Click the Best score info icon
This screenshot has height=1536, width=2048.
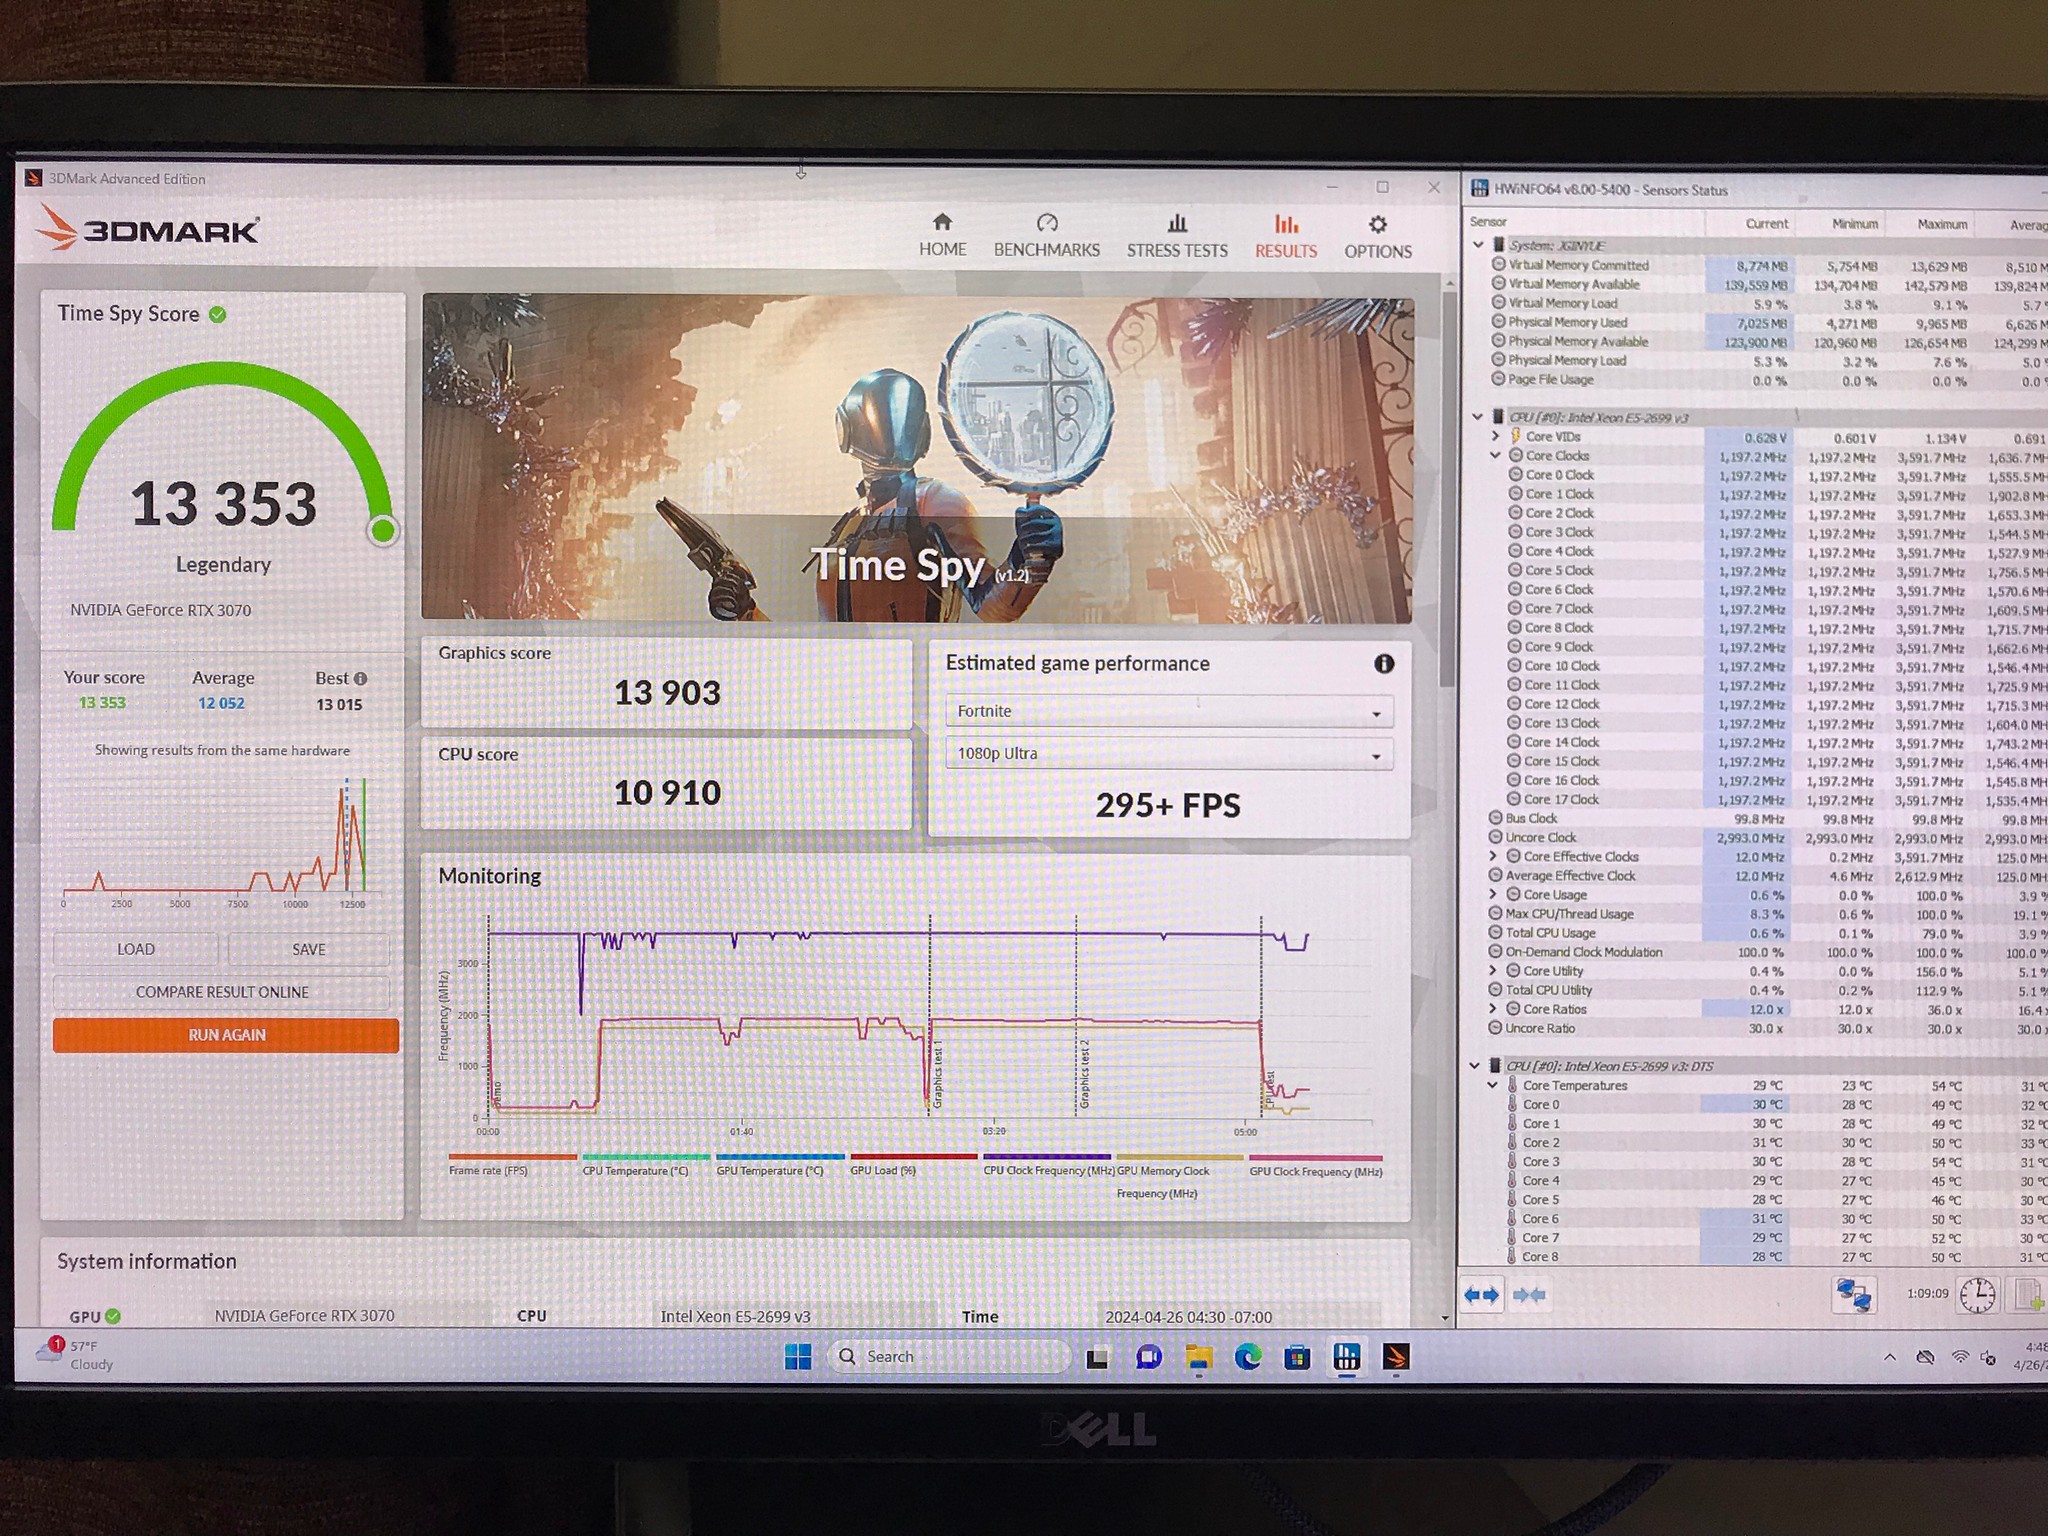point(361,678)
